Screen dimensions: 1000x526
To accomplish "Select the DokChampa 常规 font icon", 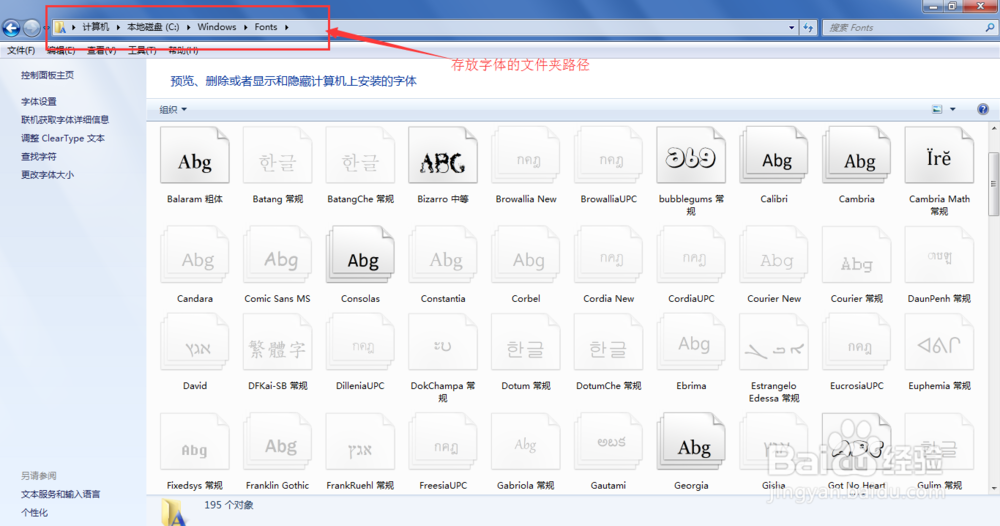I will point(443,343).
